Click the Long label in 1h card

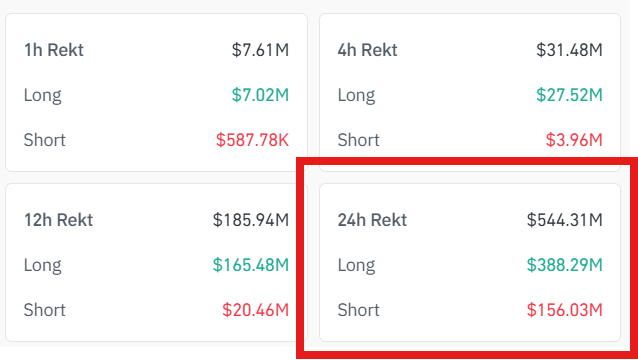click(x=43, y=96)
